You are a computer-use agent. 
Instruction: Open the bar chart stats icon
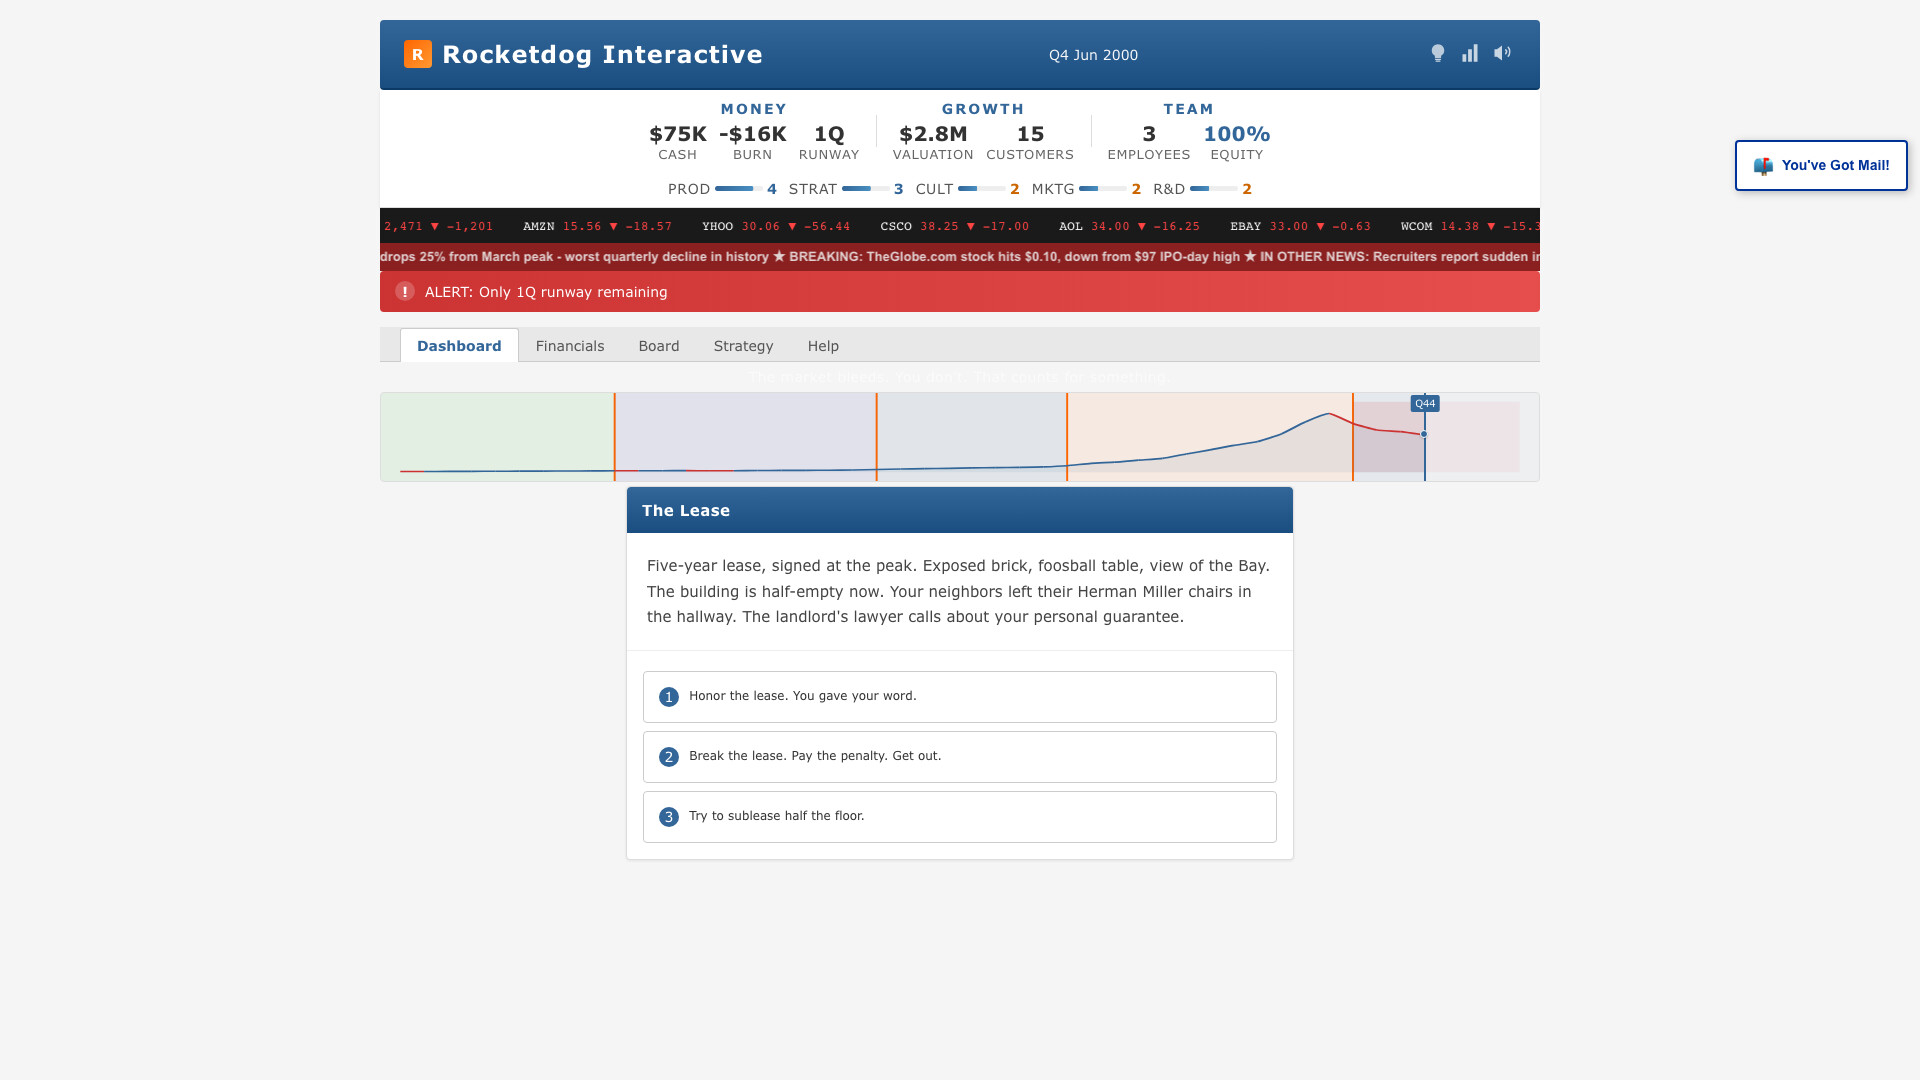[1469, 54]
